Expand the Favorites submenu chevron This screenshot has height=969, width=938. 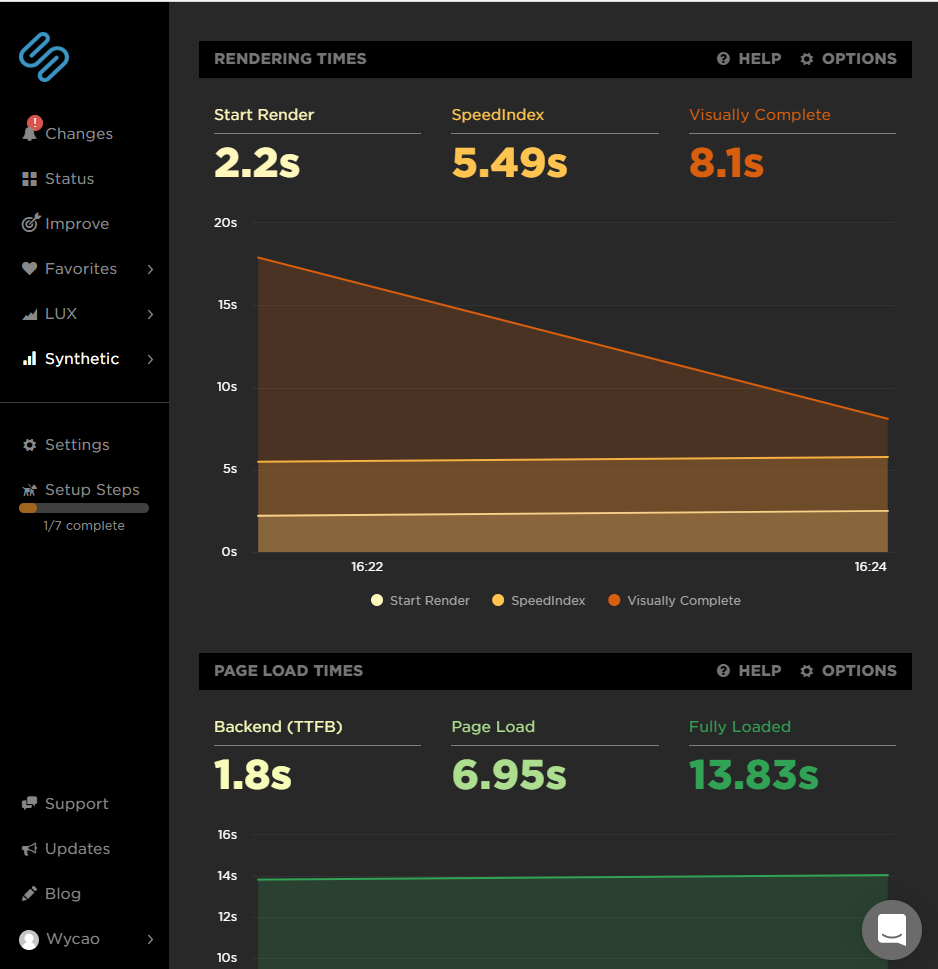pos(150,269)
